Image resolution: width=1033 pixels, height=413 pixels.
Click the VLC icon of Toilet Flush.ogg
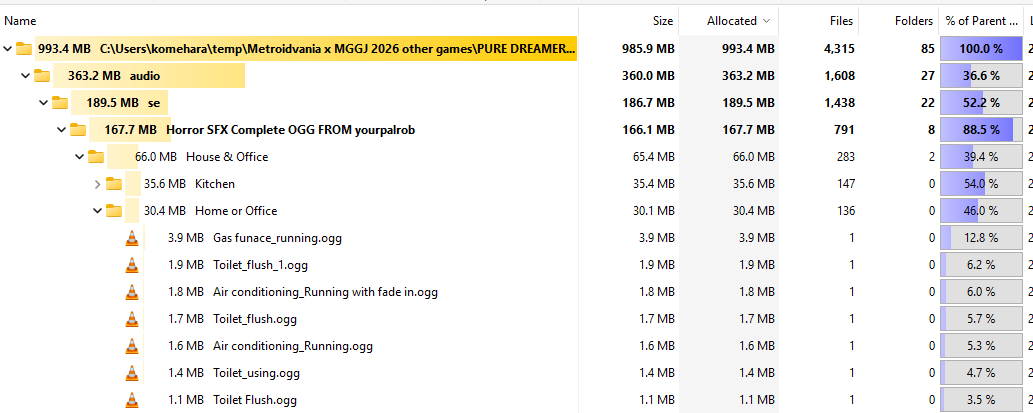coord(132,399)
